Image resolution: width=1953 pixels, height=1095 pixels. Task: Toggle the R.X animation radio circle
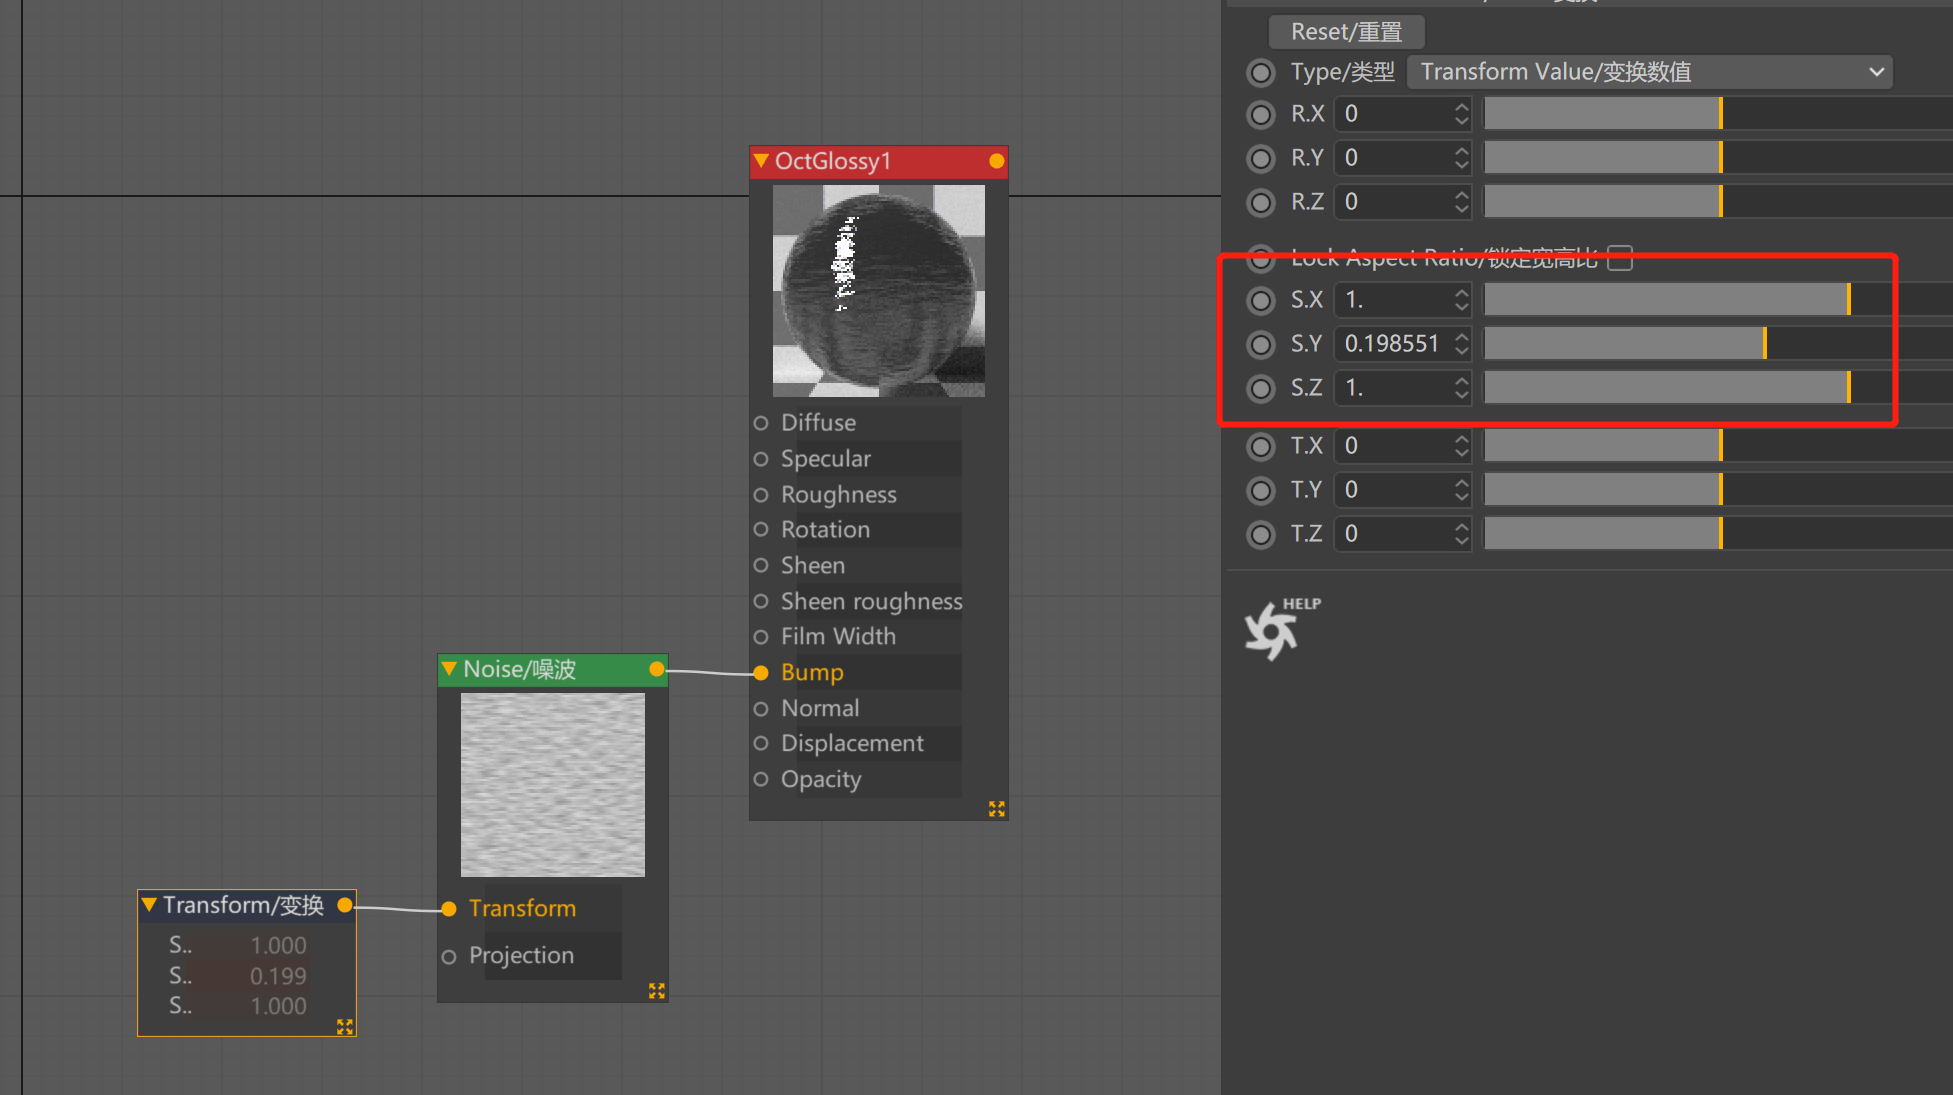[1261, 114]
